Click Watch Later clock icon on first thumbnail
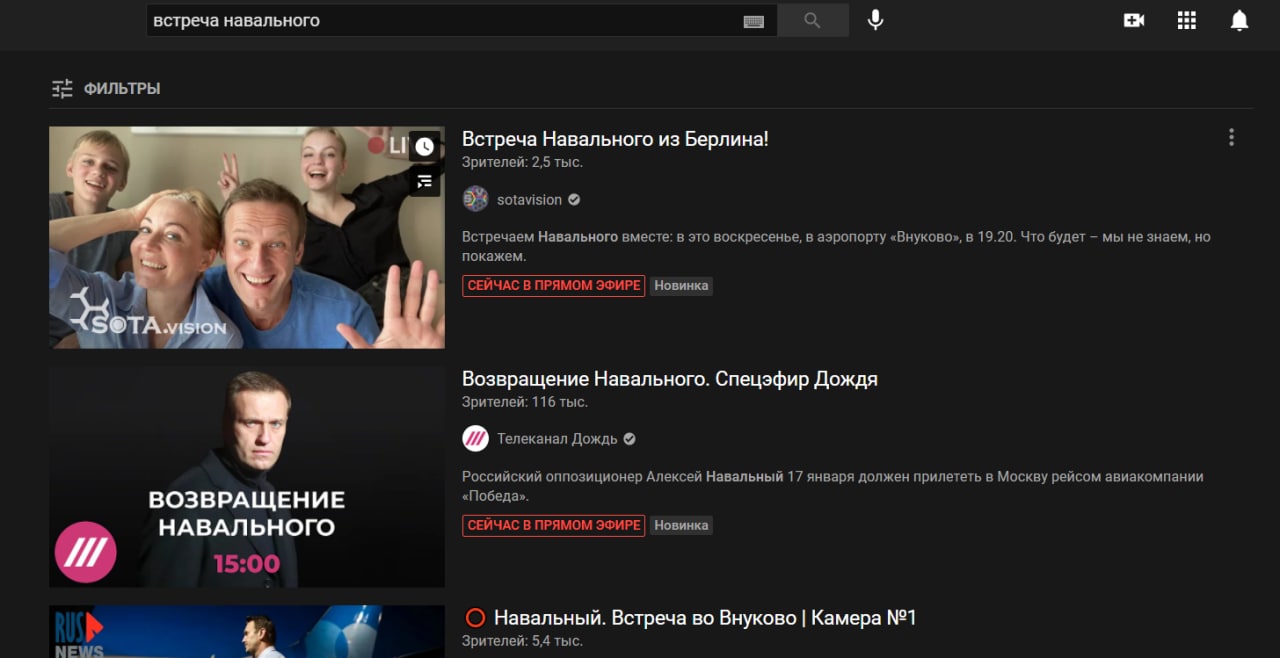The height and width of the screenshot is (658, 1280). (425, 146)
